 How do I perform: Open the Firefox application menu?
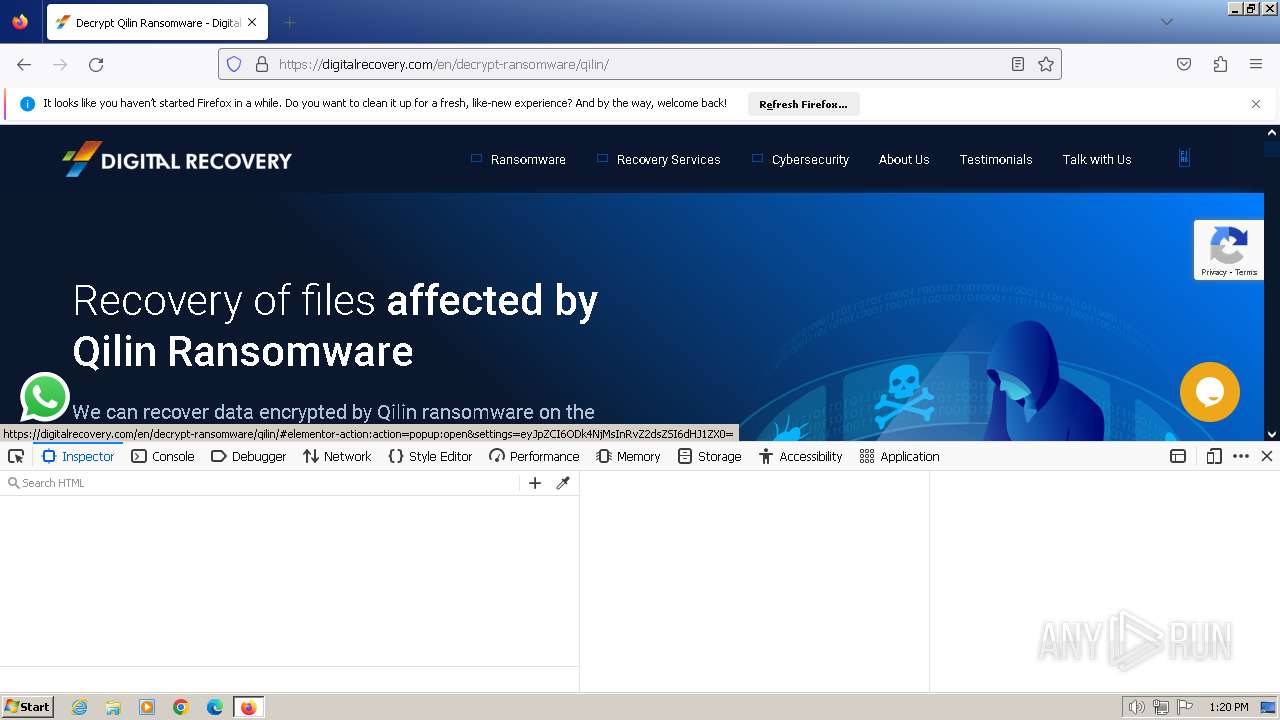click(x=1256, y=64)
